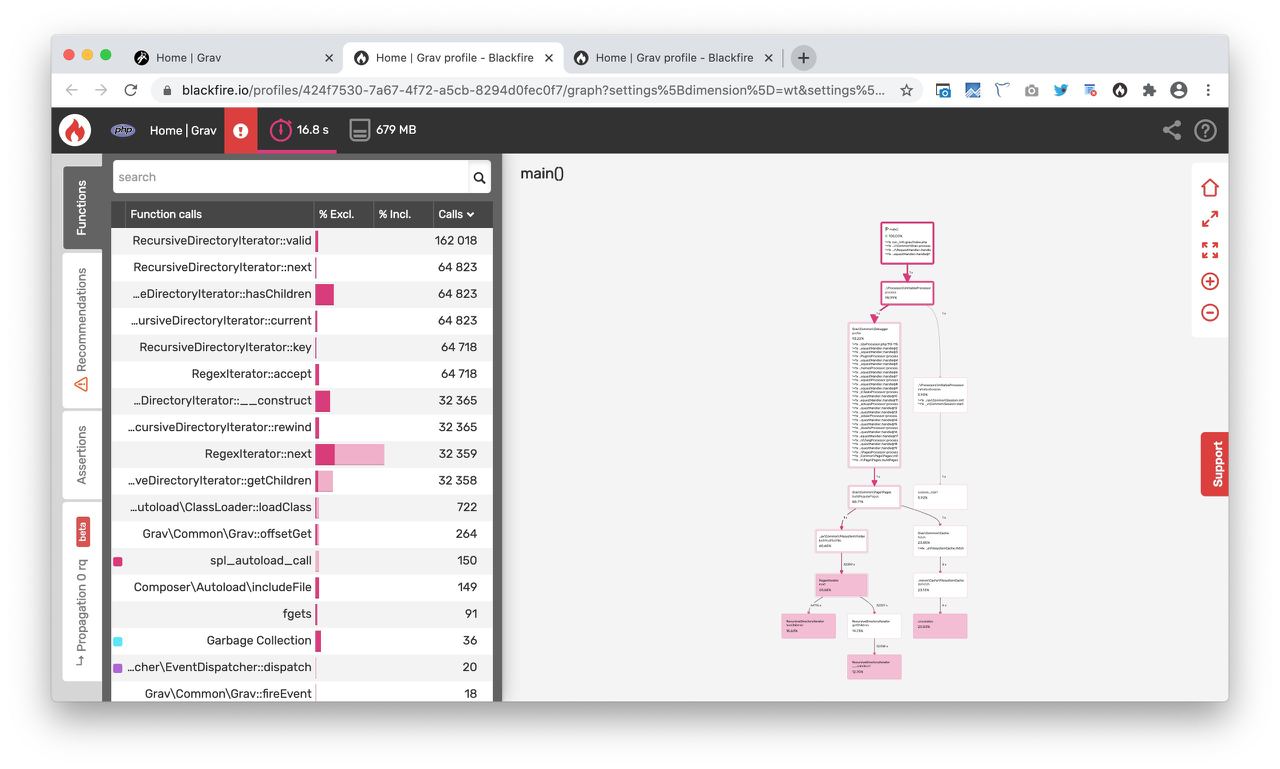Viewport: 1280px width, 769px height.
Task: Select the Grav\Common\Grav::offsetGet row
Action: point(302,534)
